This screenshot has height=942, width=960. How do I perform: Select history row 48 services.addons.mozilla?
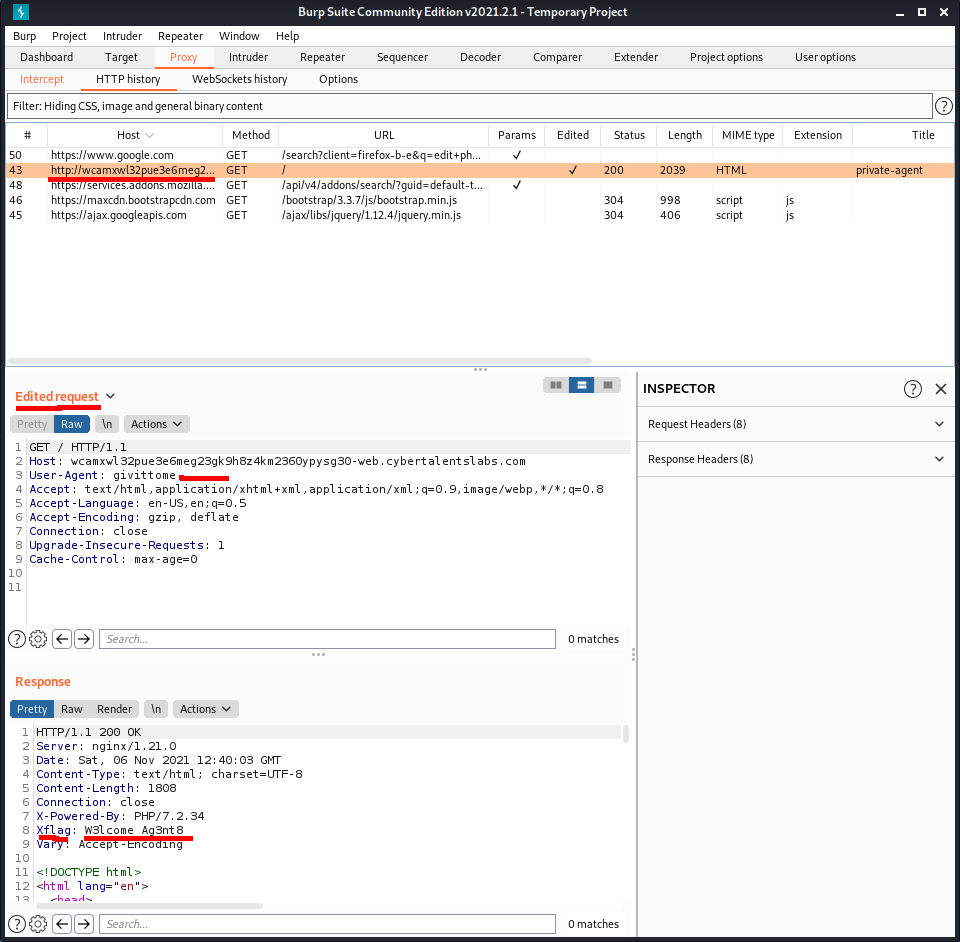480,185
